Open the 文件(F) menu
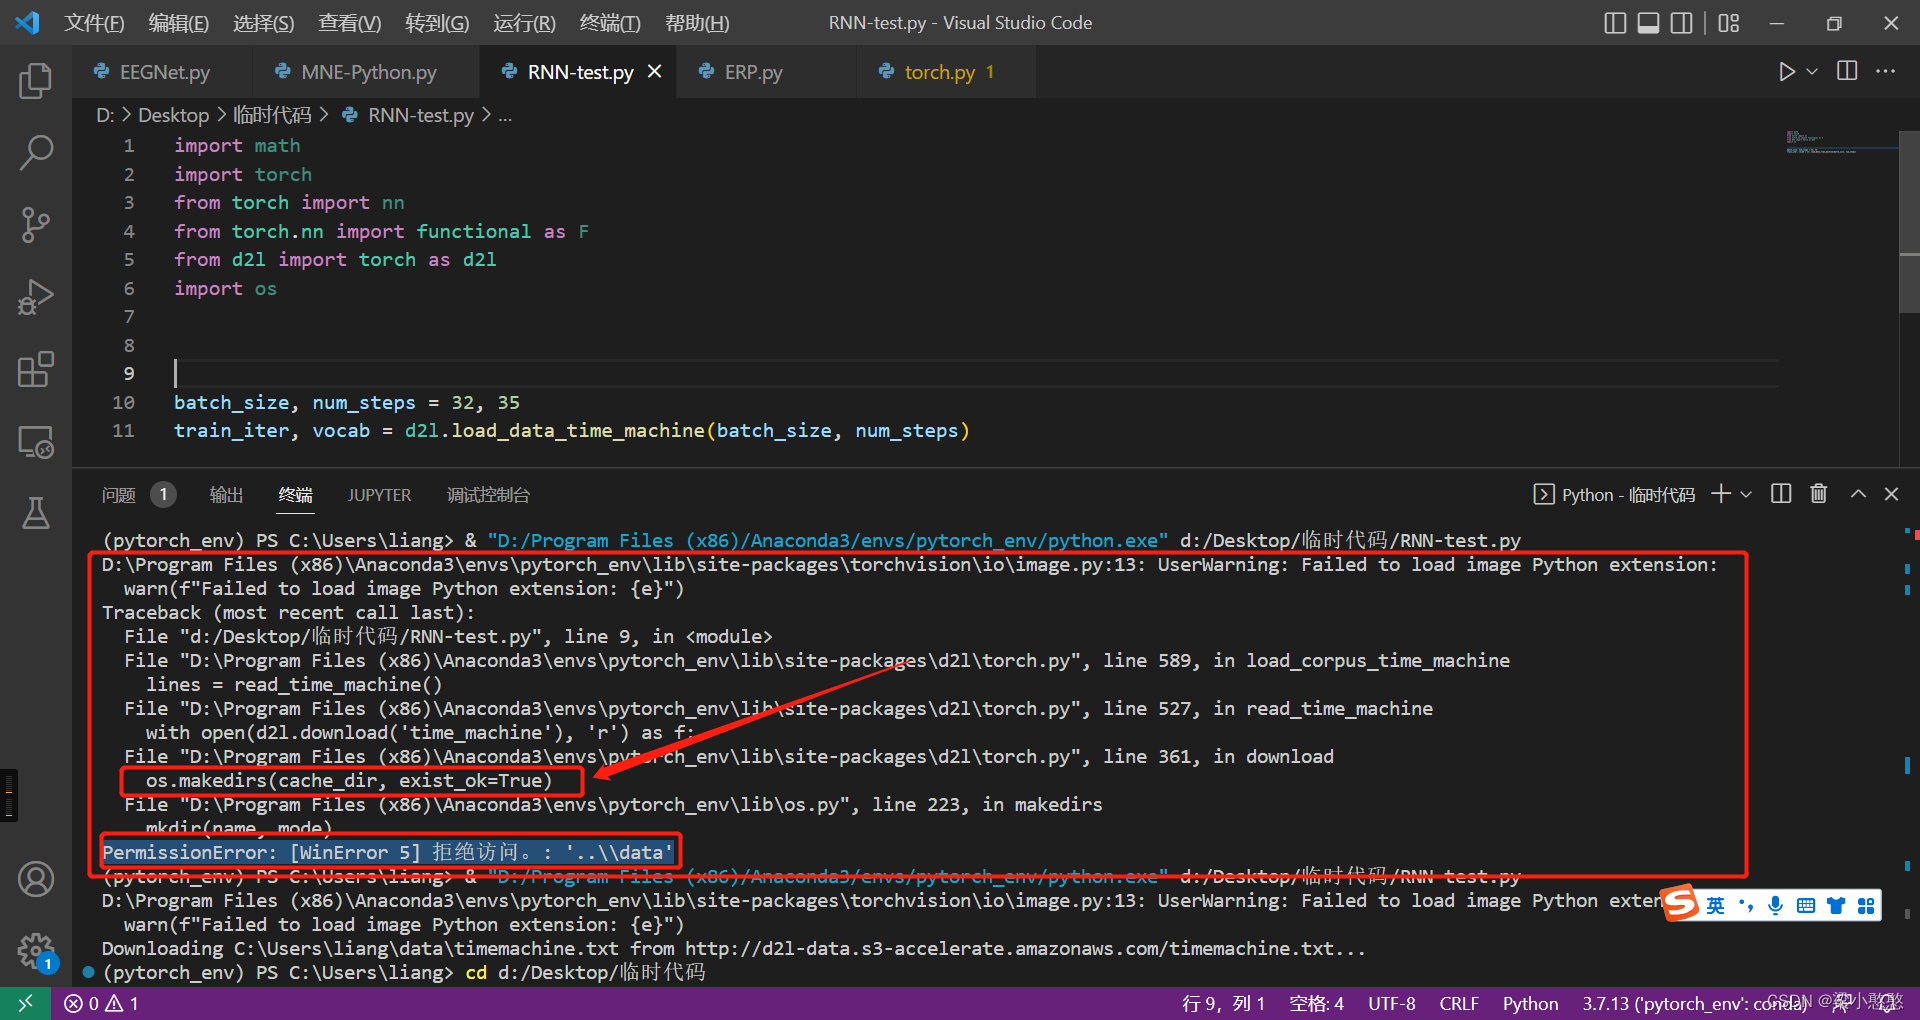Image resolution: width=1920 pixels, height=1020 pixels. tap(94, 23)
